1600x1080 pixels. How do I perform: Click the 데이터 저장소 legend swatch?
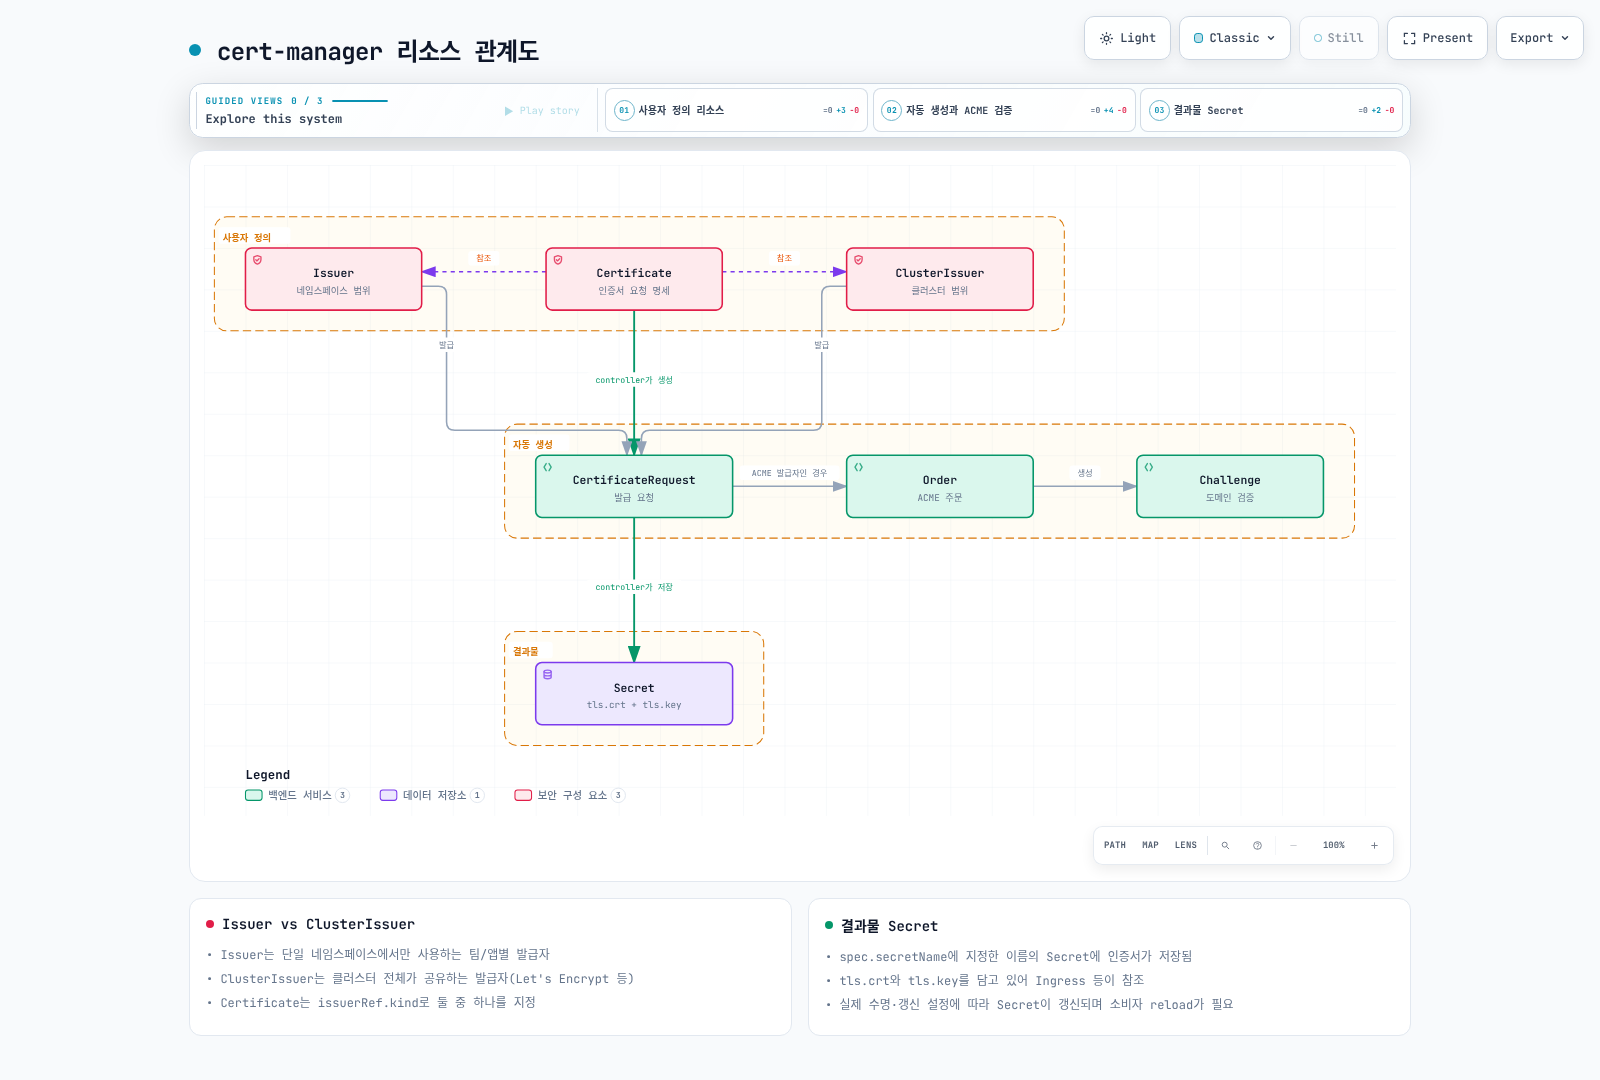pos(389,795)
